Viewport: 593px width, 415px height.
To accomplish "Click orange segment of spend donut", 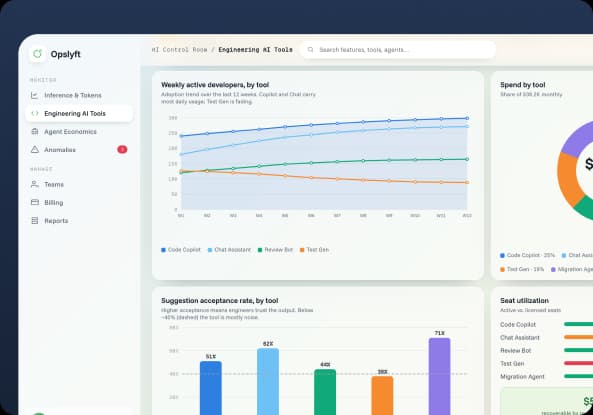I will tap(567, 178).
